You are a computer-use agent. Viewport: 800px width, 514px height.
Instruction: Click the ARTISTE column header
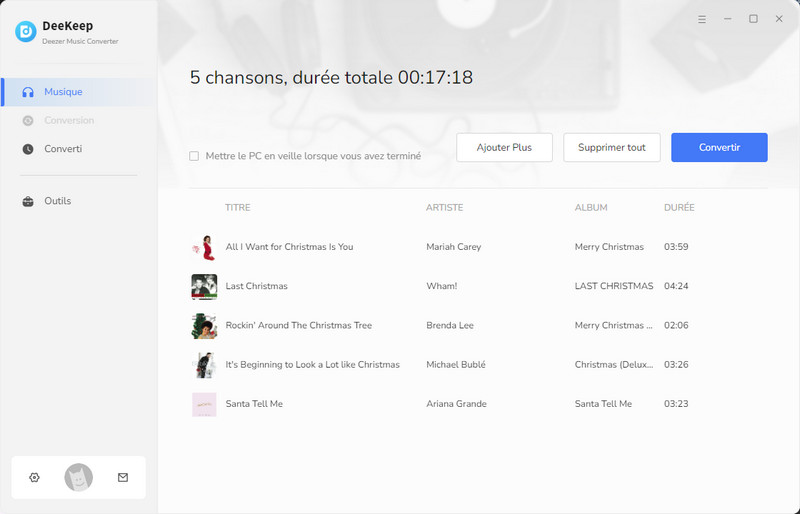coord(445,208)
